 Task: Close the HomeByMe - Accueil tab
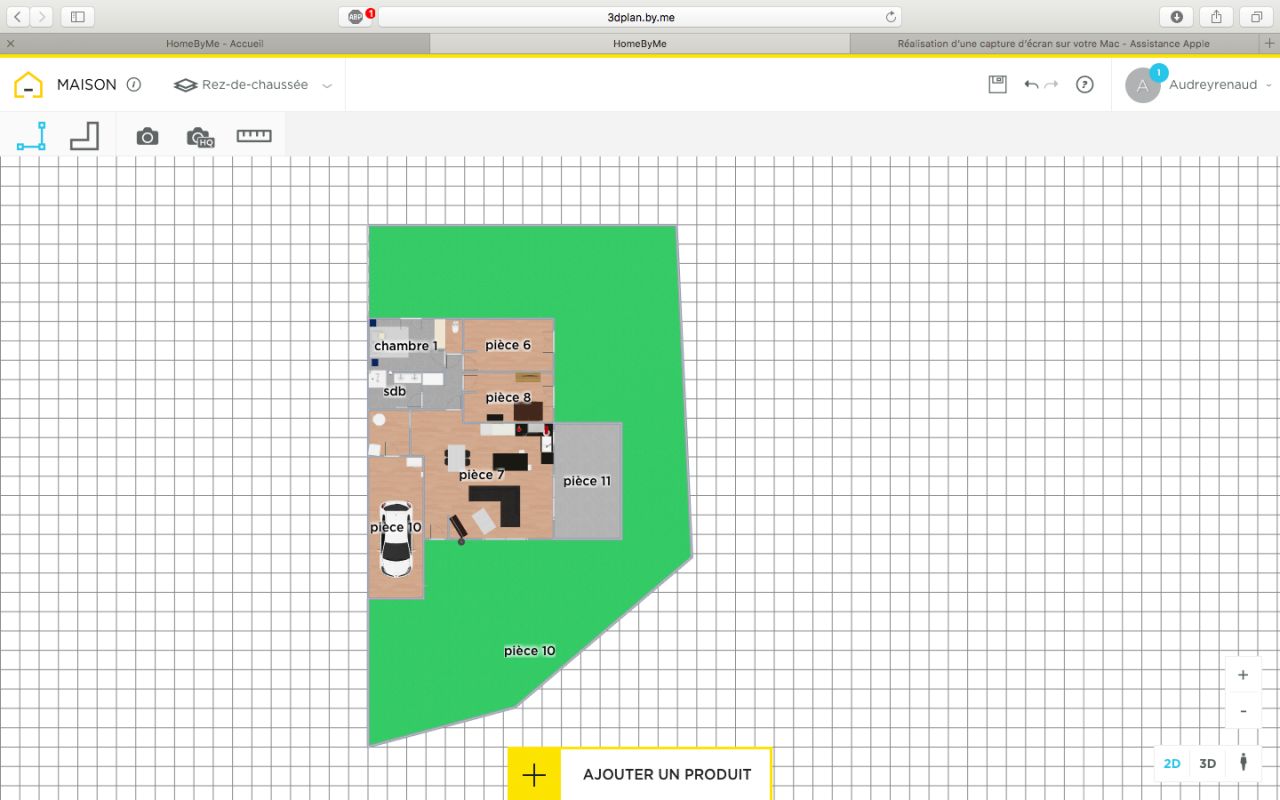(x=10, y=44)
